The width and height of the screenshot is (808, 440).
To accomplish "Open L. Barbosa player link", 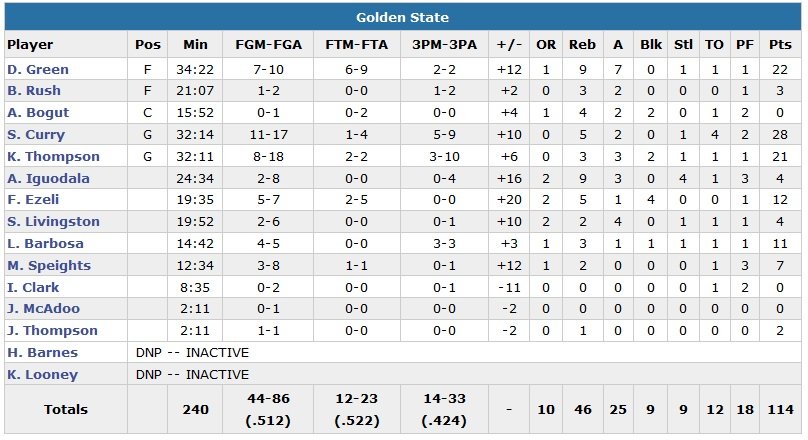I will pos(44,244).
